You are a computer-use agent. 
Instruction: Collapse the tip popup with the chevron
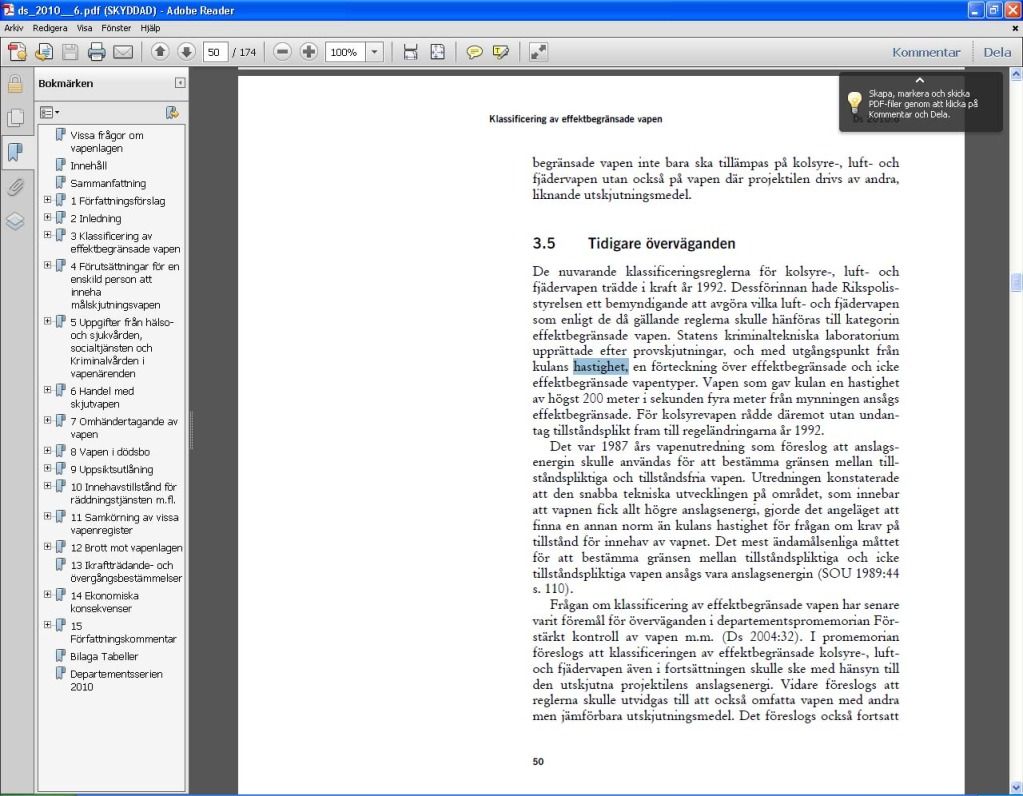click(x=920, y=80)
